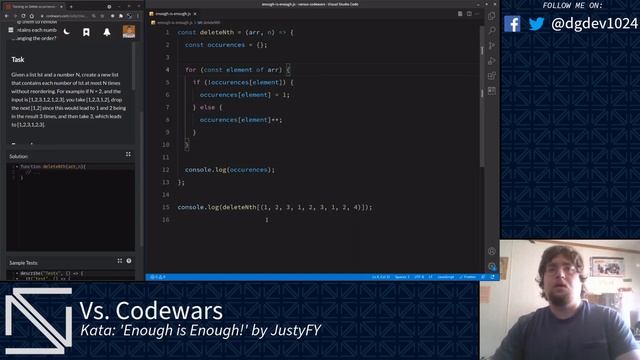Screen dimensions: 640x360
Task: Close the enough-is-enough.js editor tab
Action: coord(195,14)
